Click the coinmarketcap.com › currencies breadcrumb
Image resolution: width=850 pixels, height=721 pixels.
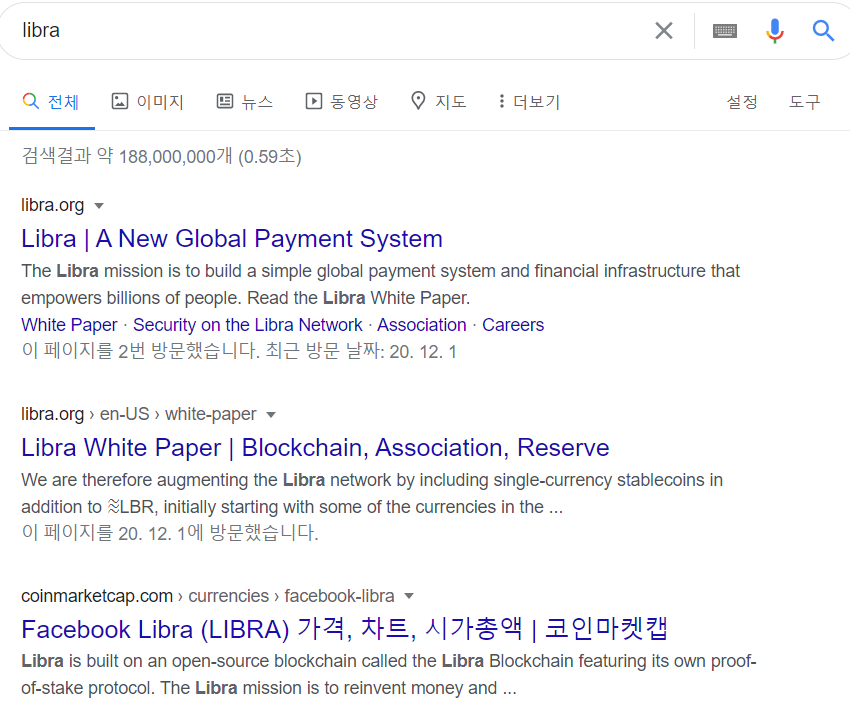coord(208,596)
